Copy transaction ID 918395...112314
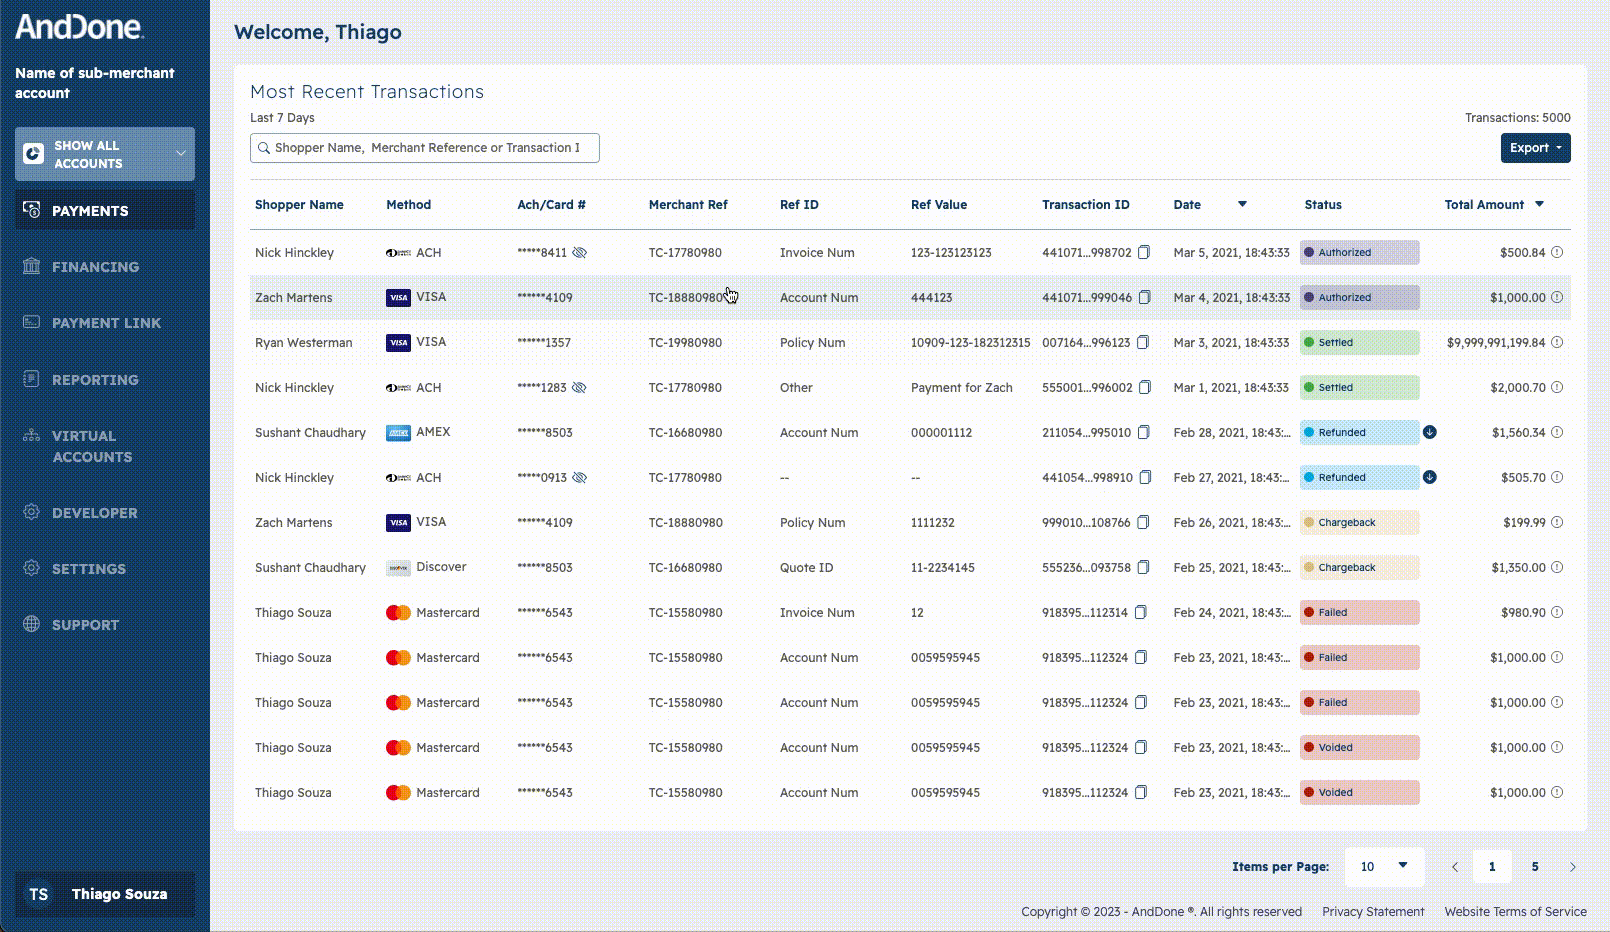The width and height of the screenshot is (1610, 932). pyautogui.click(x=1141, y=613)
